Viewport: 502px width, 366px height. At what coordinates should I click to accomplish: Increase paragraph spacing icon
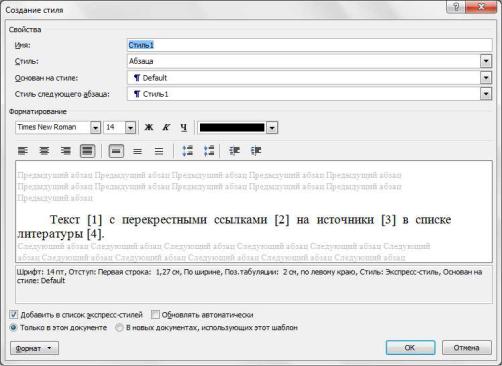[188, 151]
